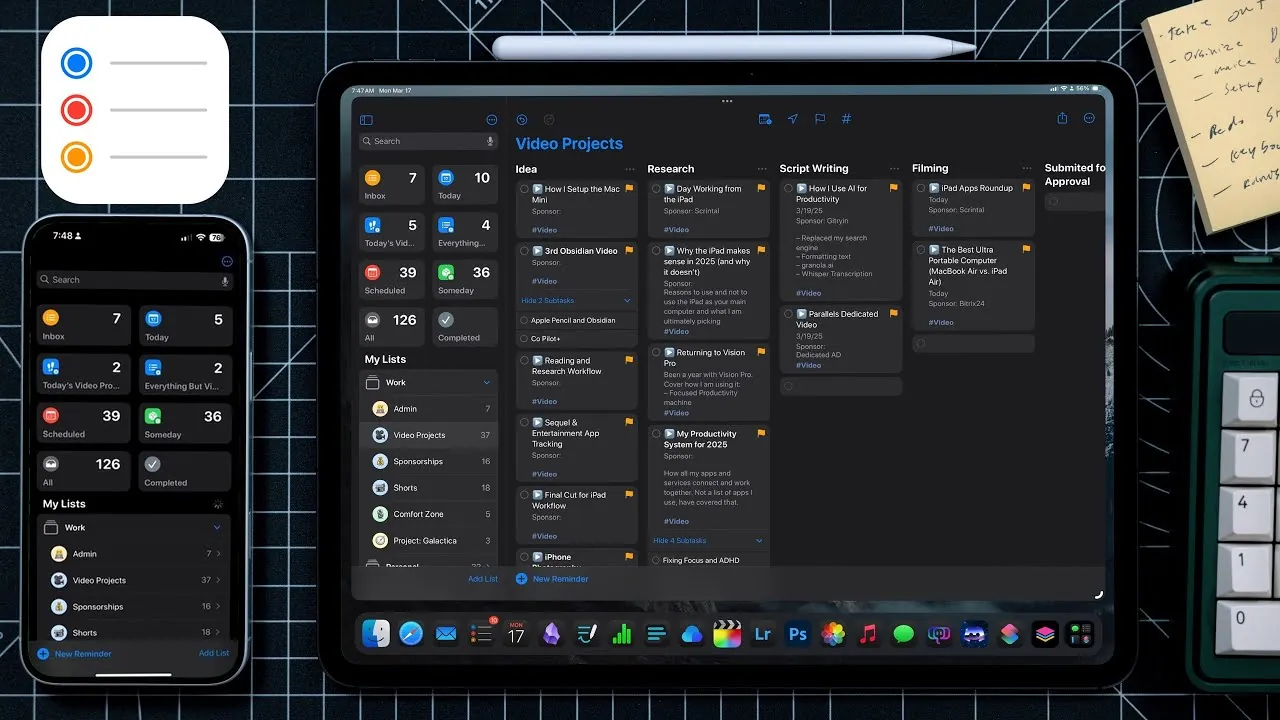Open the Script Writing column options menu
Image resolution: width=1280 pixels, height=720 pixels.
894,169
